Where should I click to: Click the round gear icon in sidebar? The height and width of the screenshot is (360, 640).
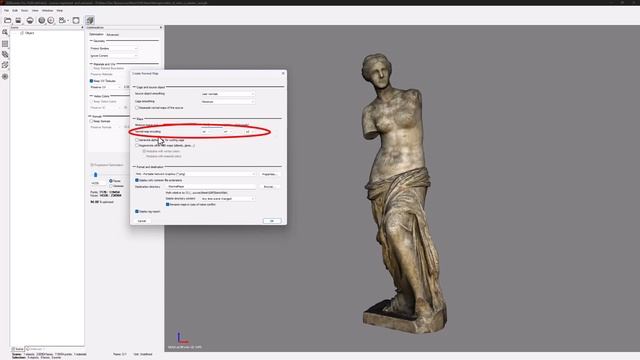(5, 76)
